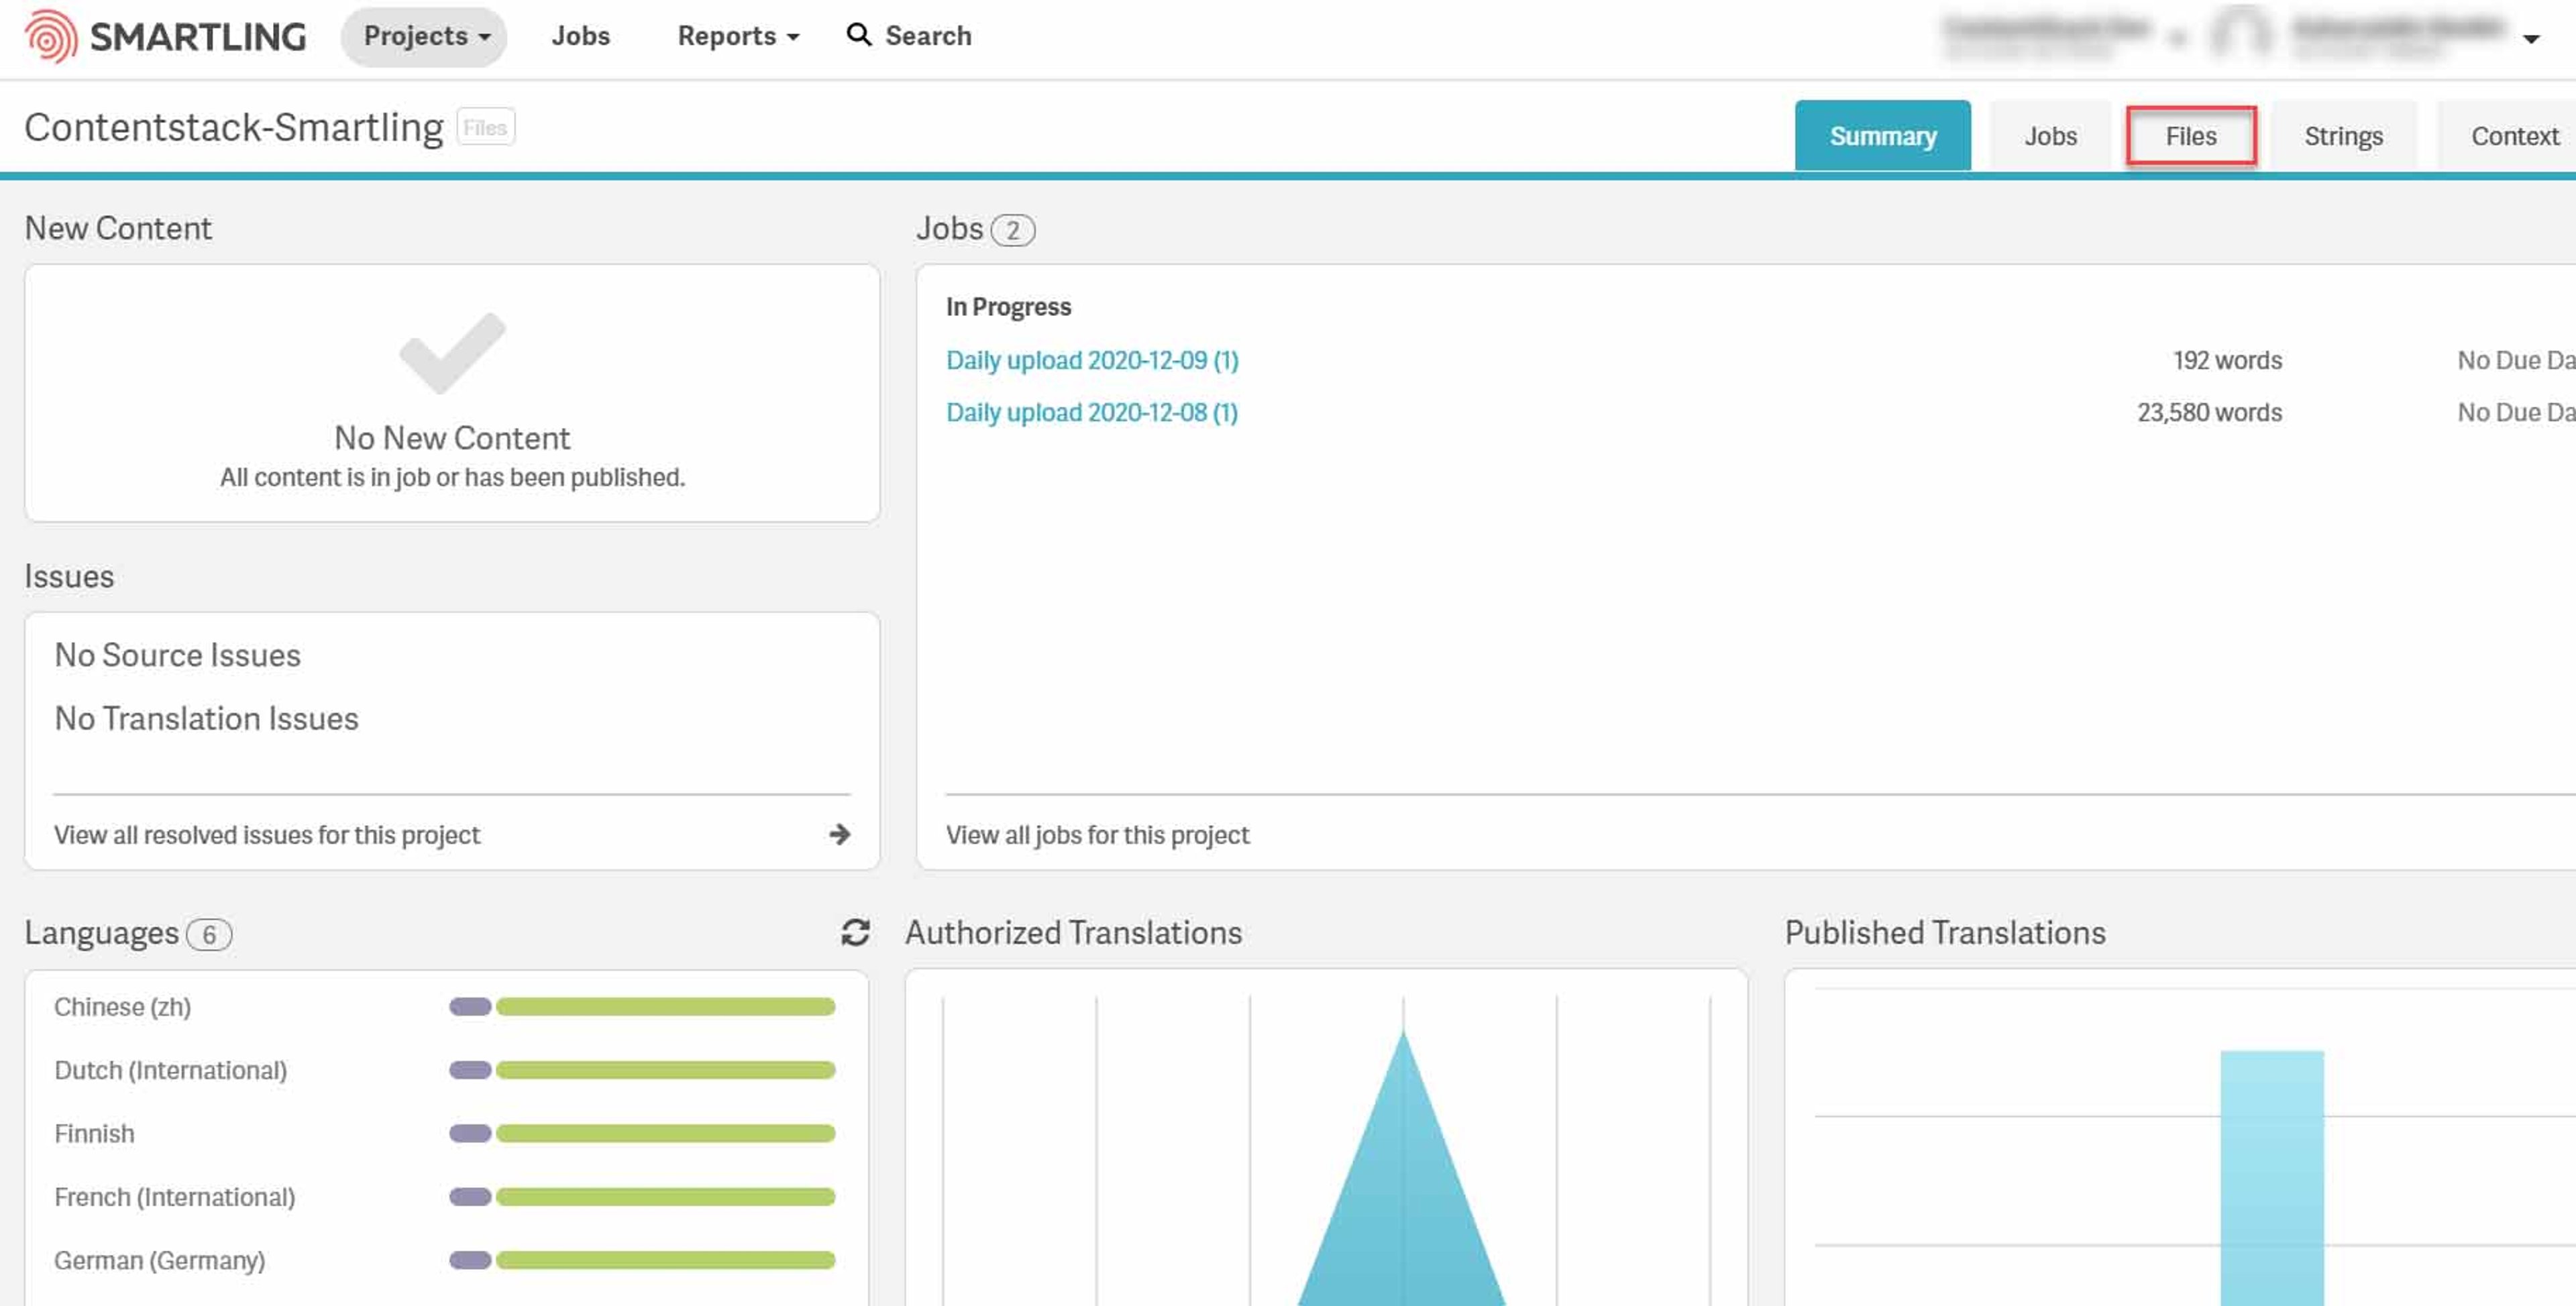This screenshot has height=1306, width=2576.
Task: Open the user account dropdown arrow
Action: 2531,38
